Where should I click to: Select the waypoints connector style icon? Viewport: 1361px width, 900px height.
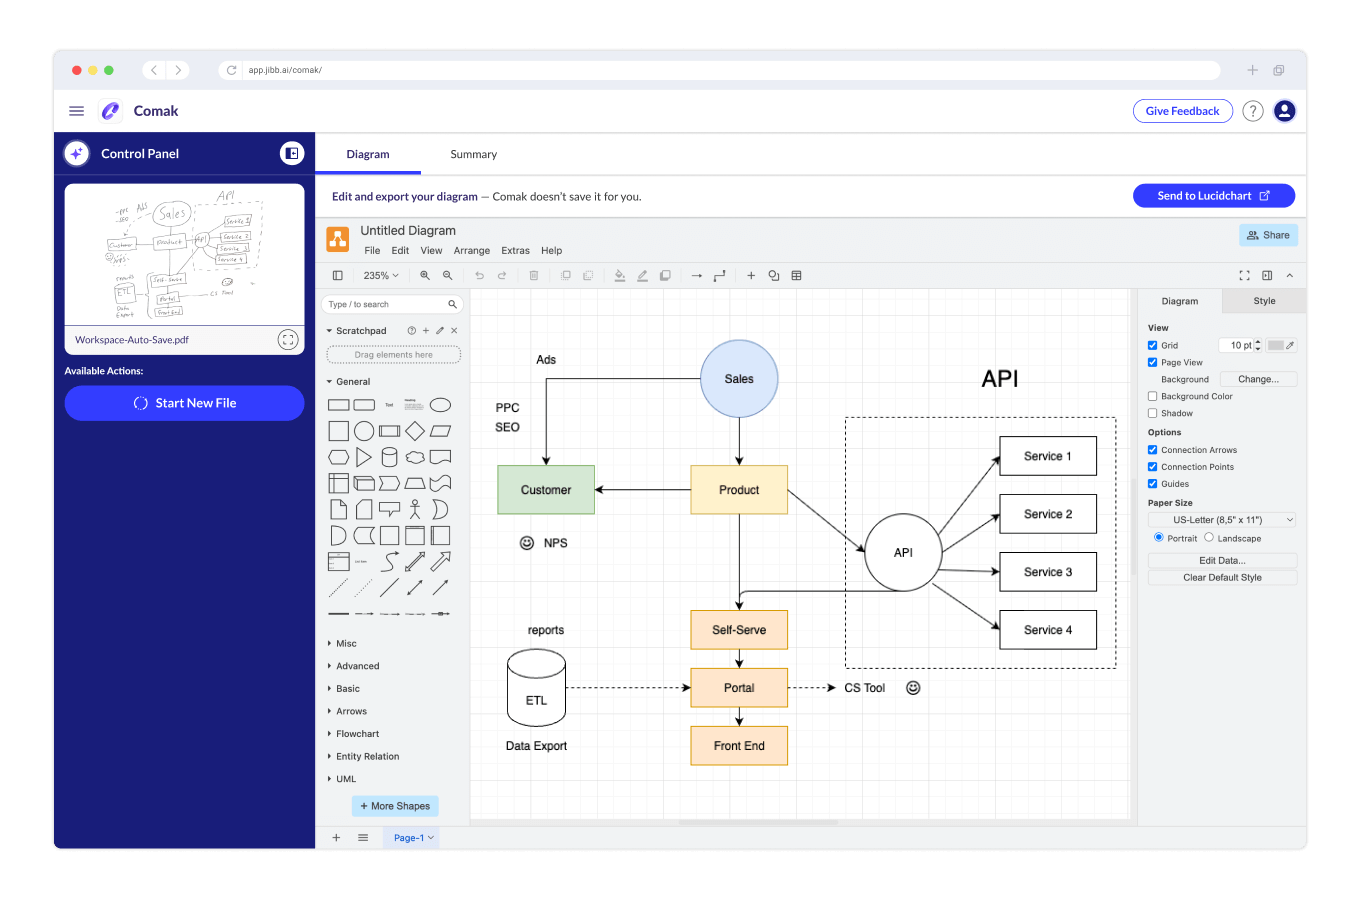tap(719, 276)
